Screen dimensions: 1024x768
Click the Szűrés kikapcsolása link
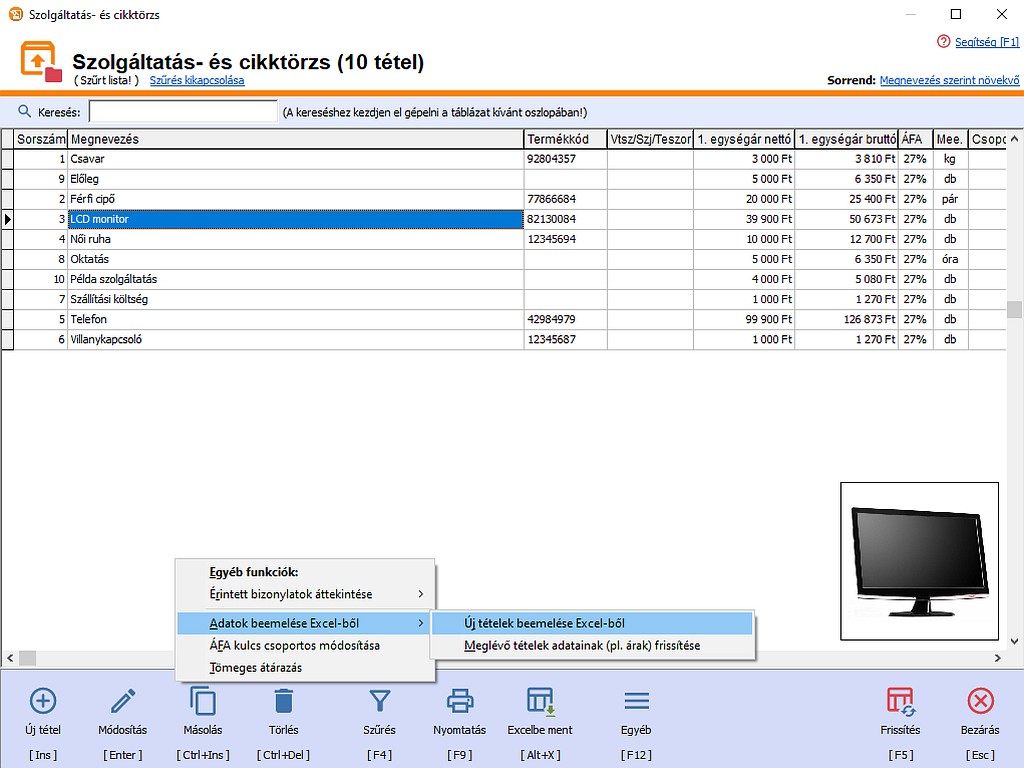tap(197, 80)
